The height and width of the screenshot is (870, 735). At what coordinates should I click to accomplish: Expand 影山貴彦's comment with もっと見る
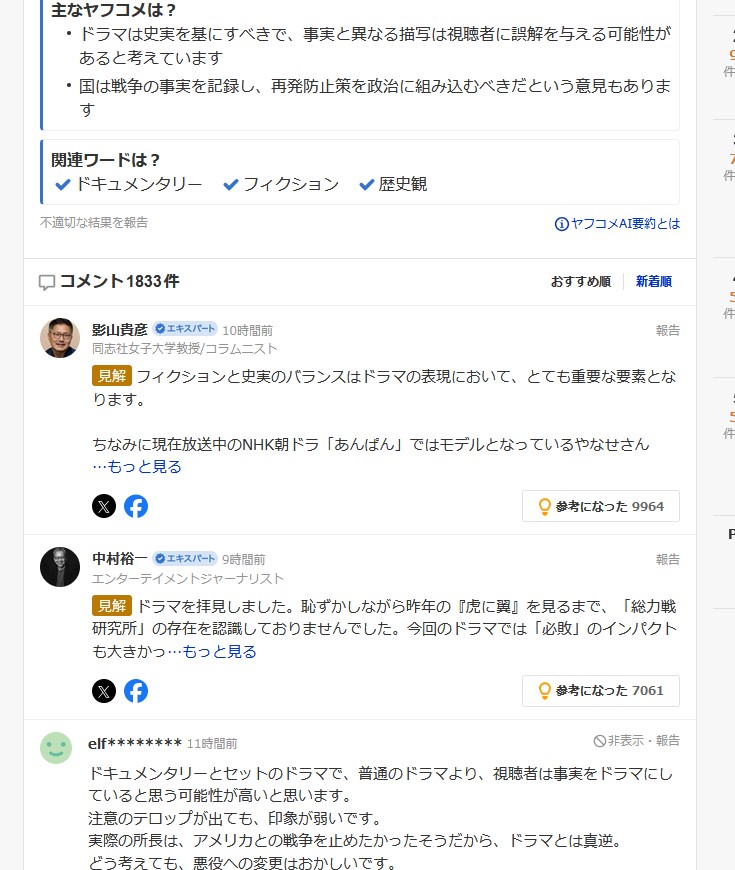pyautogui.click(x=137, y=467)
